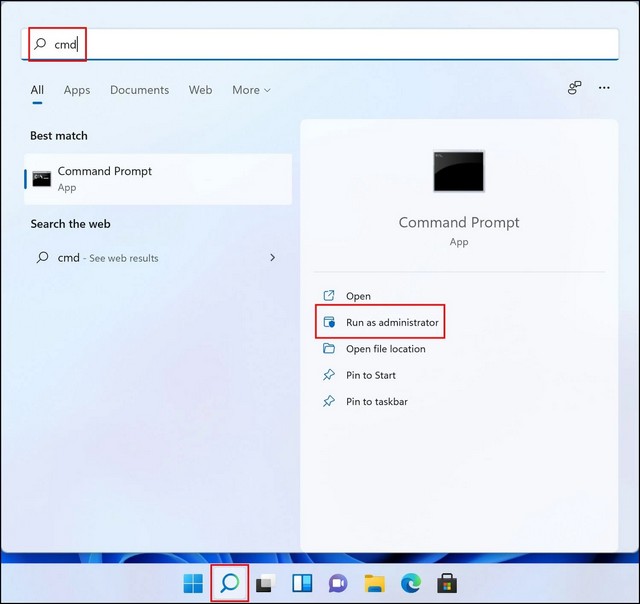This screenshot has height=604, width=640.
Task: Click Open in the Command Prompt actions
Action: tap(358, 296)
